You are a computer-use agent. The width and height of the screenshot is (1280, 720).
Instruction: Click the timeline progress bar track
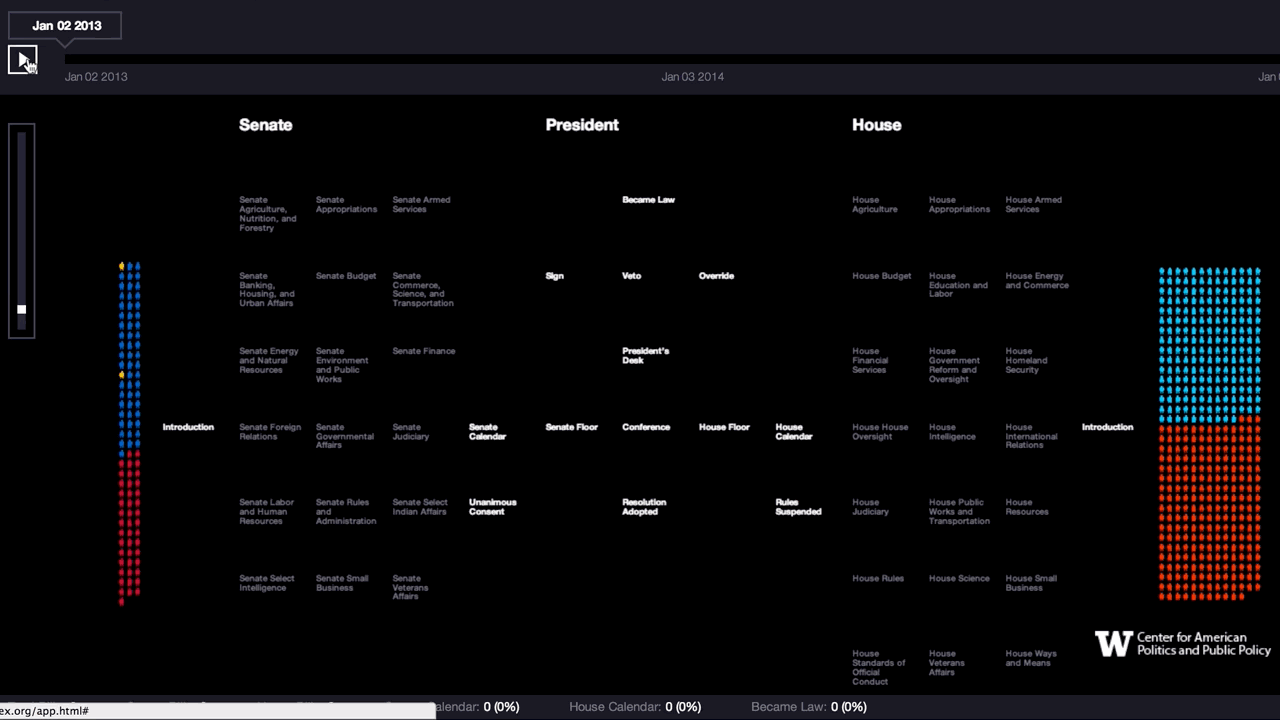tap(660, 59)
